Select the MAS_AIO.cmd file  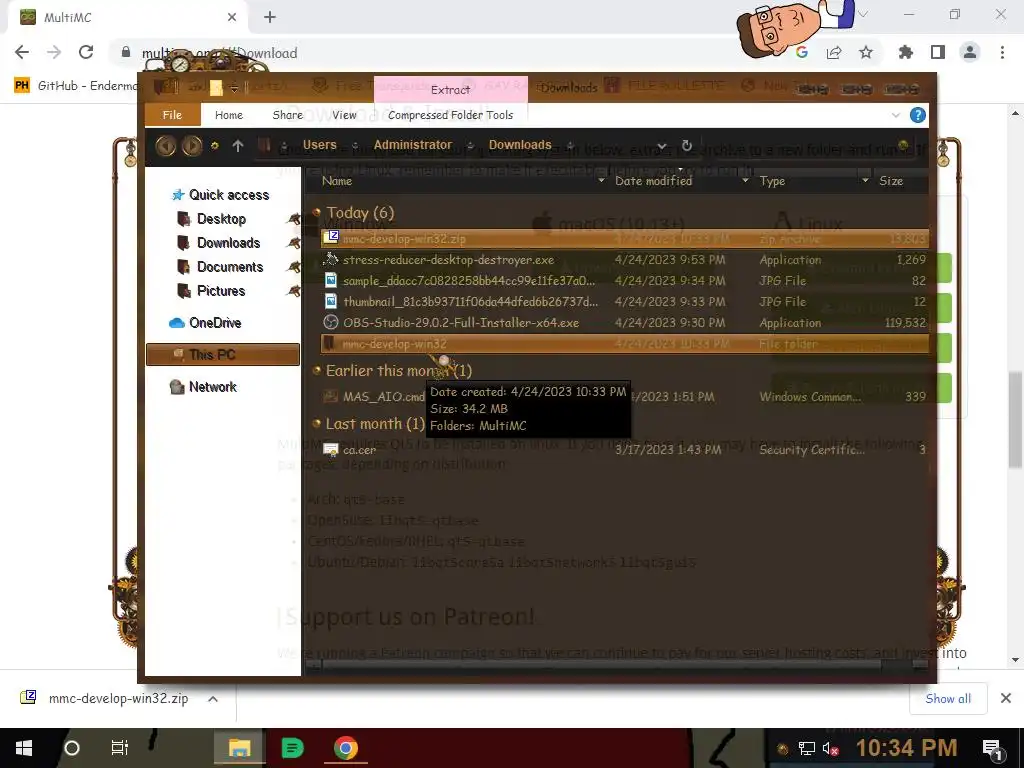pos(384,396)
